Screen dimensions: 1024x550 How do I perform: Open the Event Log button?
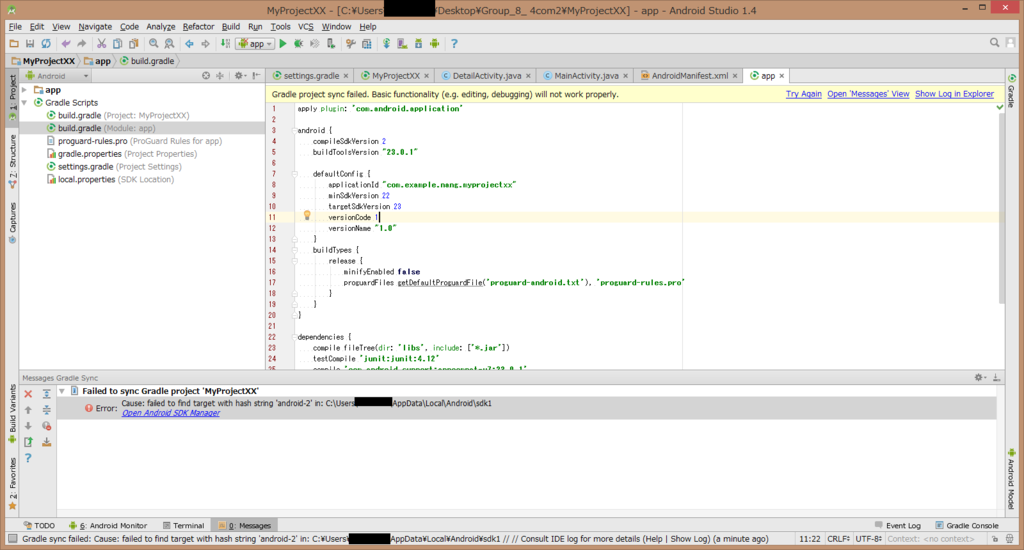[898, 525]
